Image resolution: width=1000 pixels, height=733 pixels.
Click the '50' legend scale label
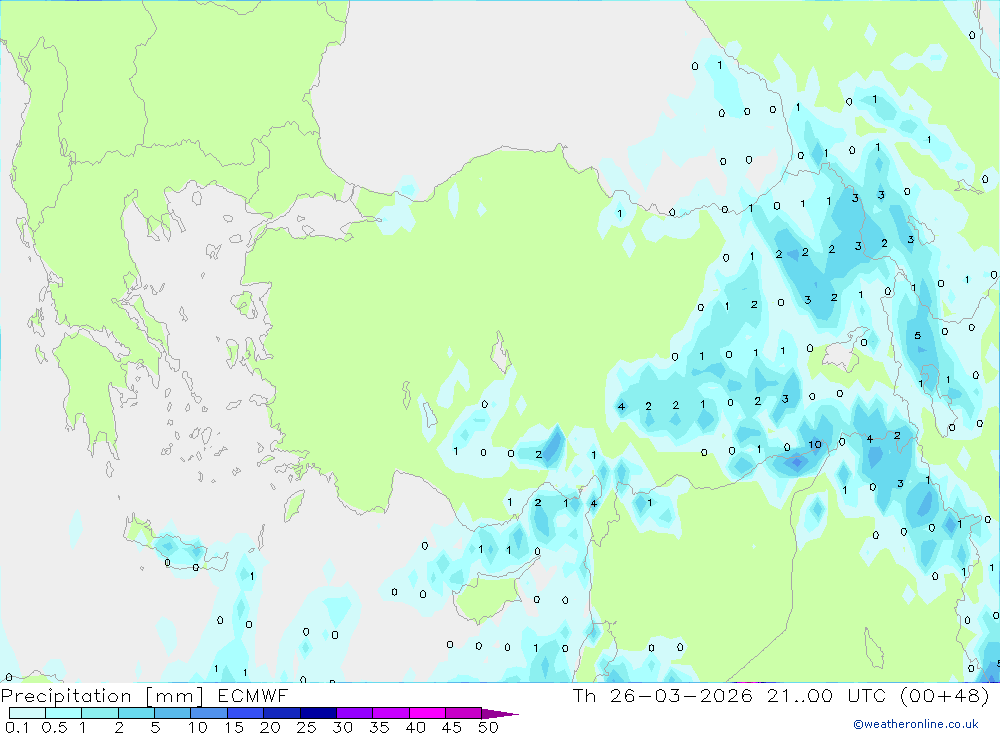488,727
